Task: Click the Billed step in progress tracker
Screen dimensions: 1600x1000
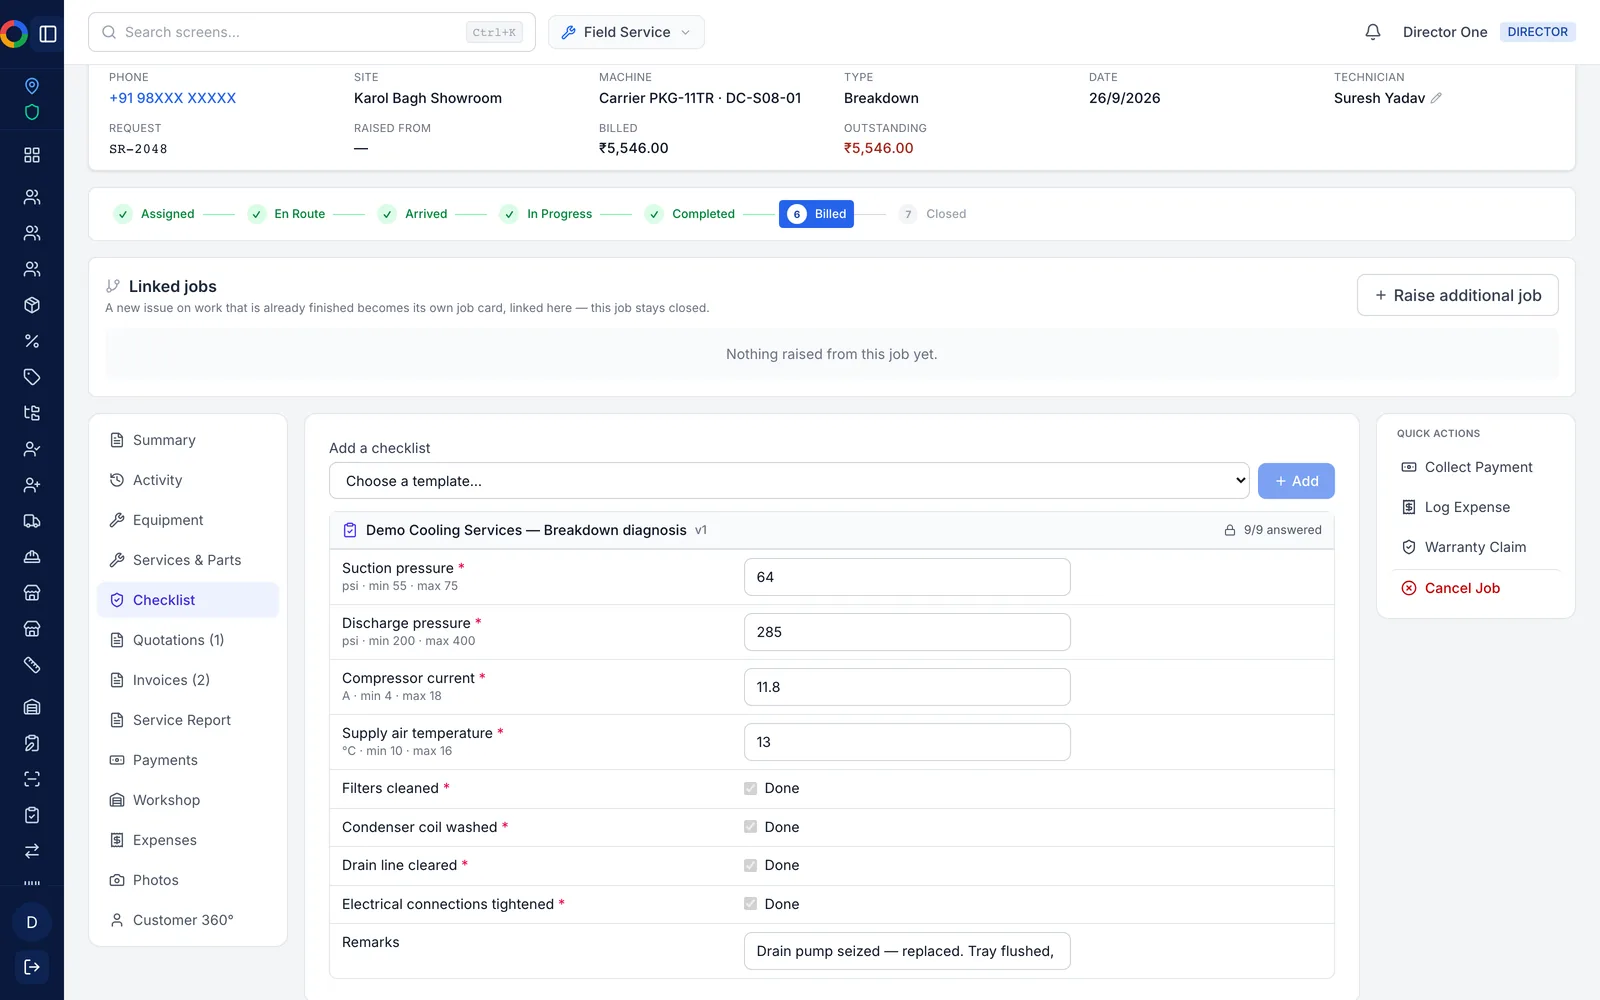Action: [x=816, y=214]
